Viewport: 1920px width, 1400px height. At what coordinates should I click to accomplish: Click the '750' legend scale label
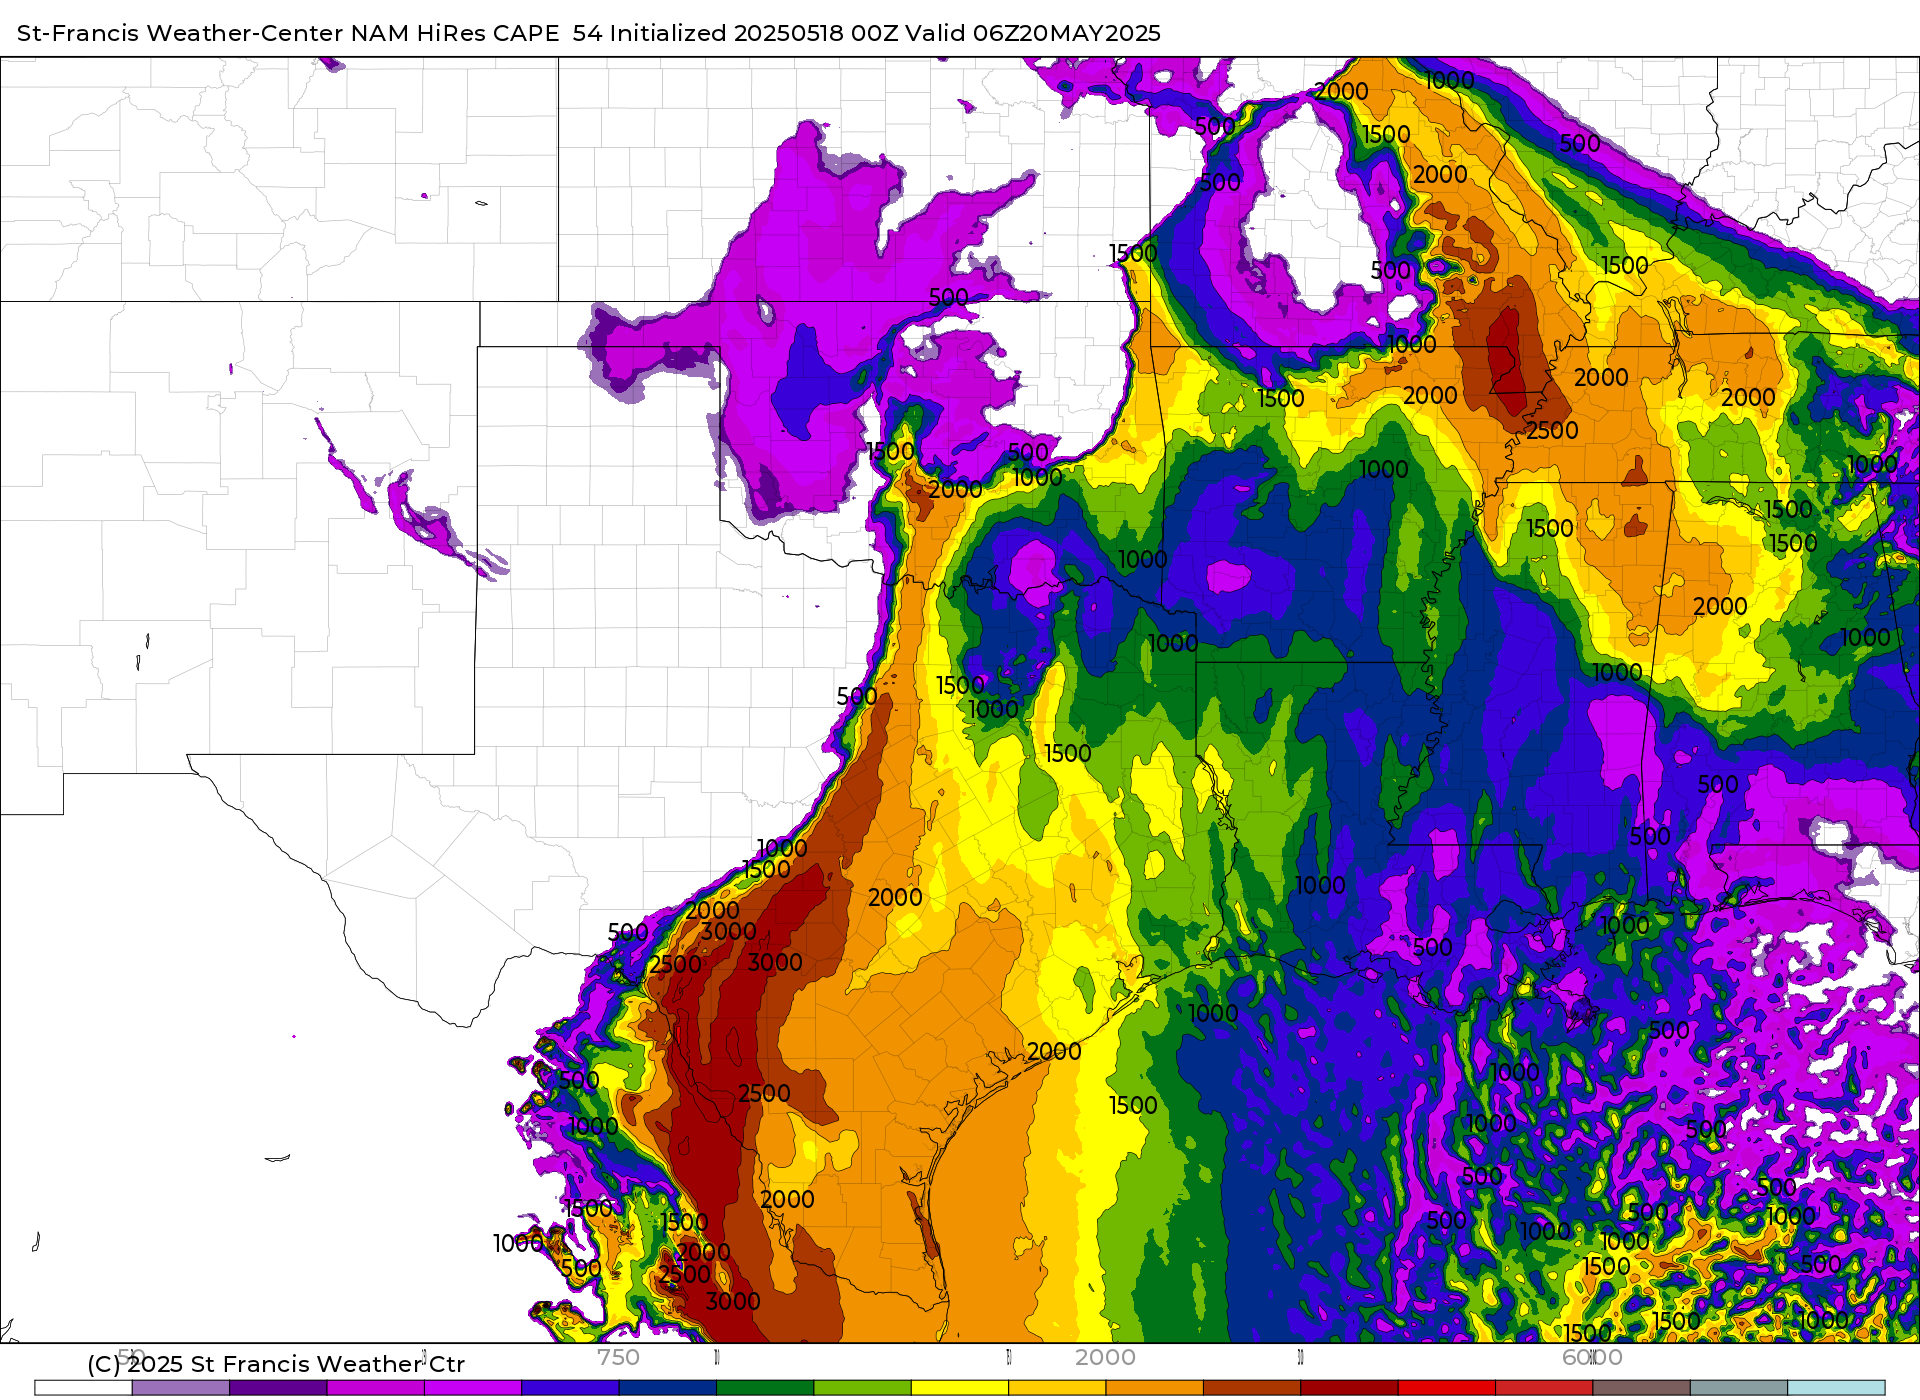[618, 1357]
